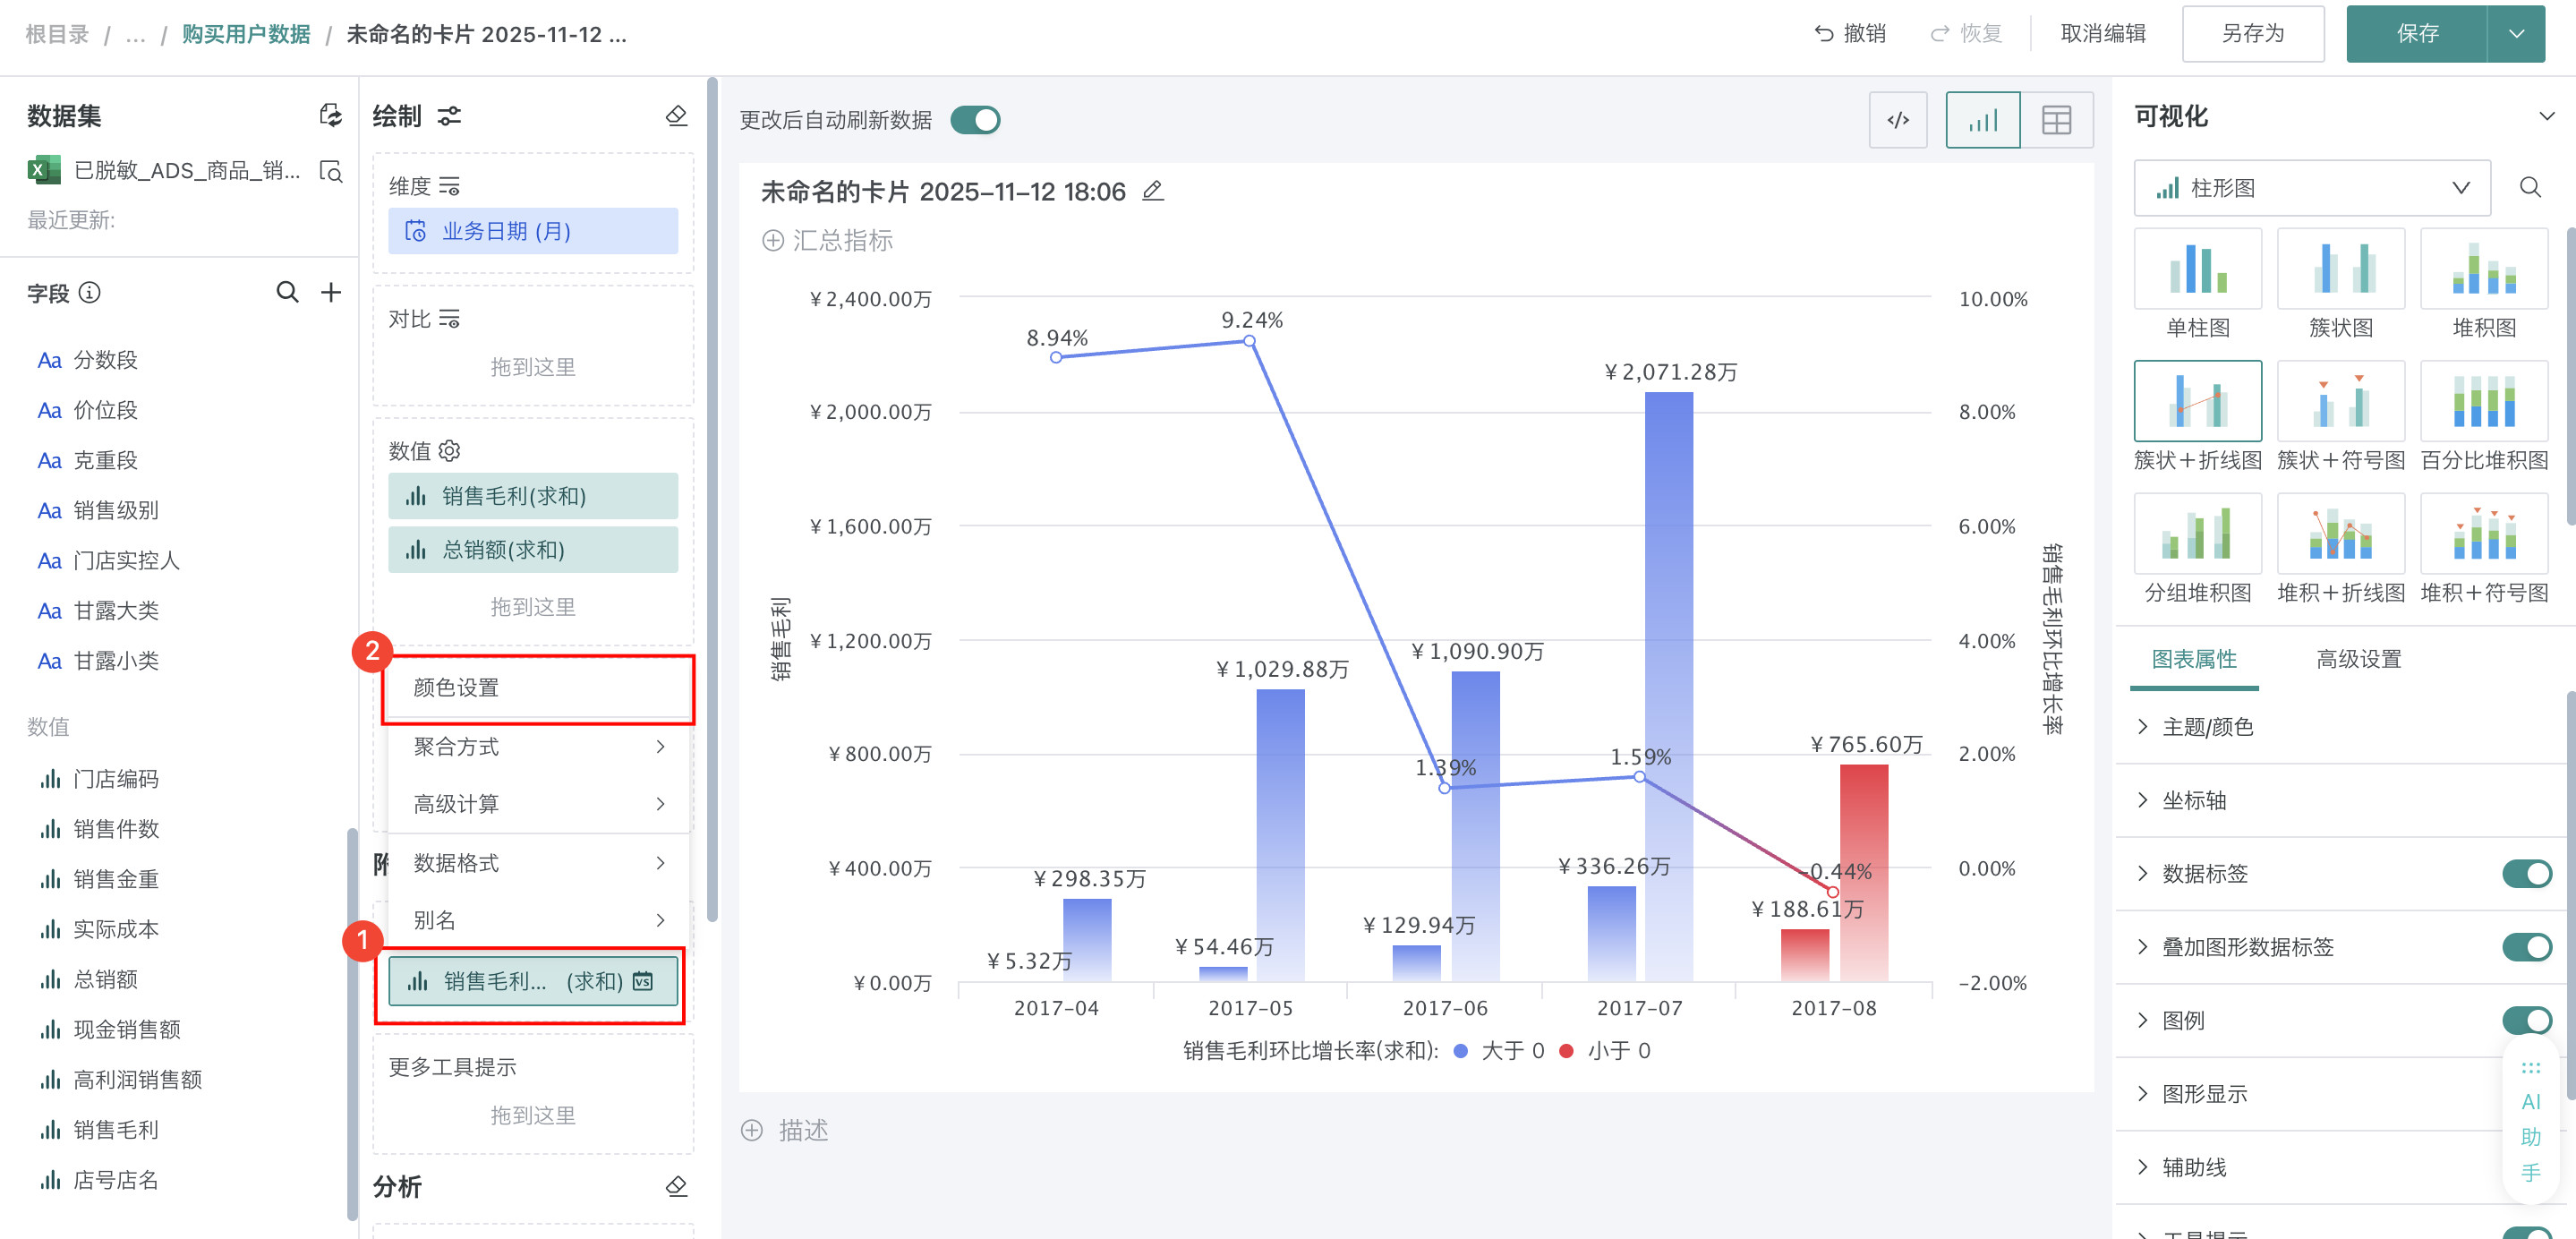Select the 堆积+折线图 chart thumbnail
Screen dimensions: 2576x1239
click(2340, 535)
